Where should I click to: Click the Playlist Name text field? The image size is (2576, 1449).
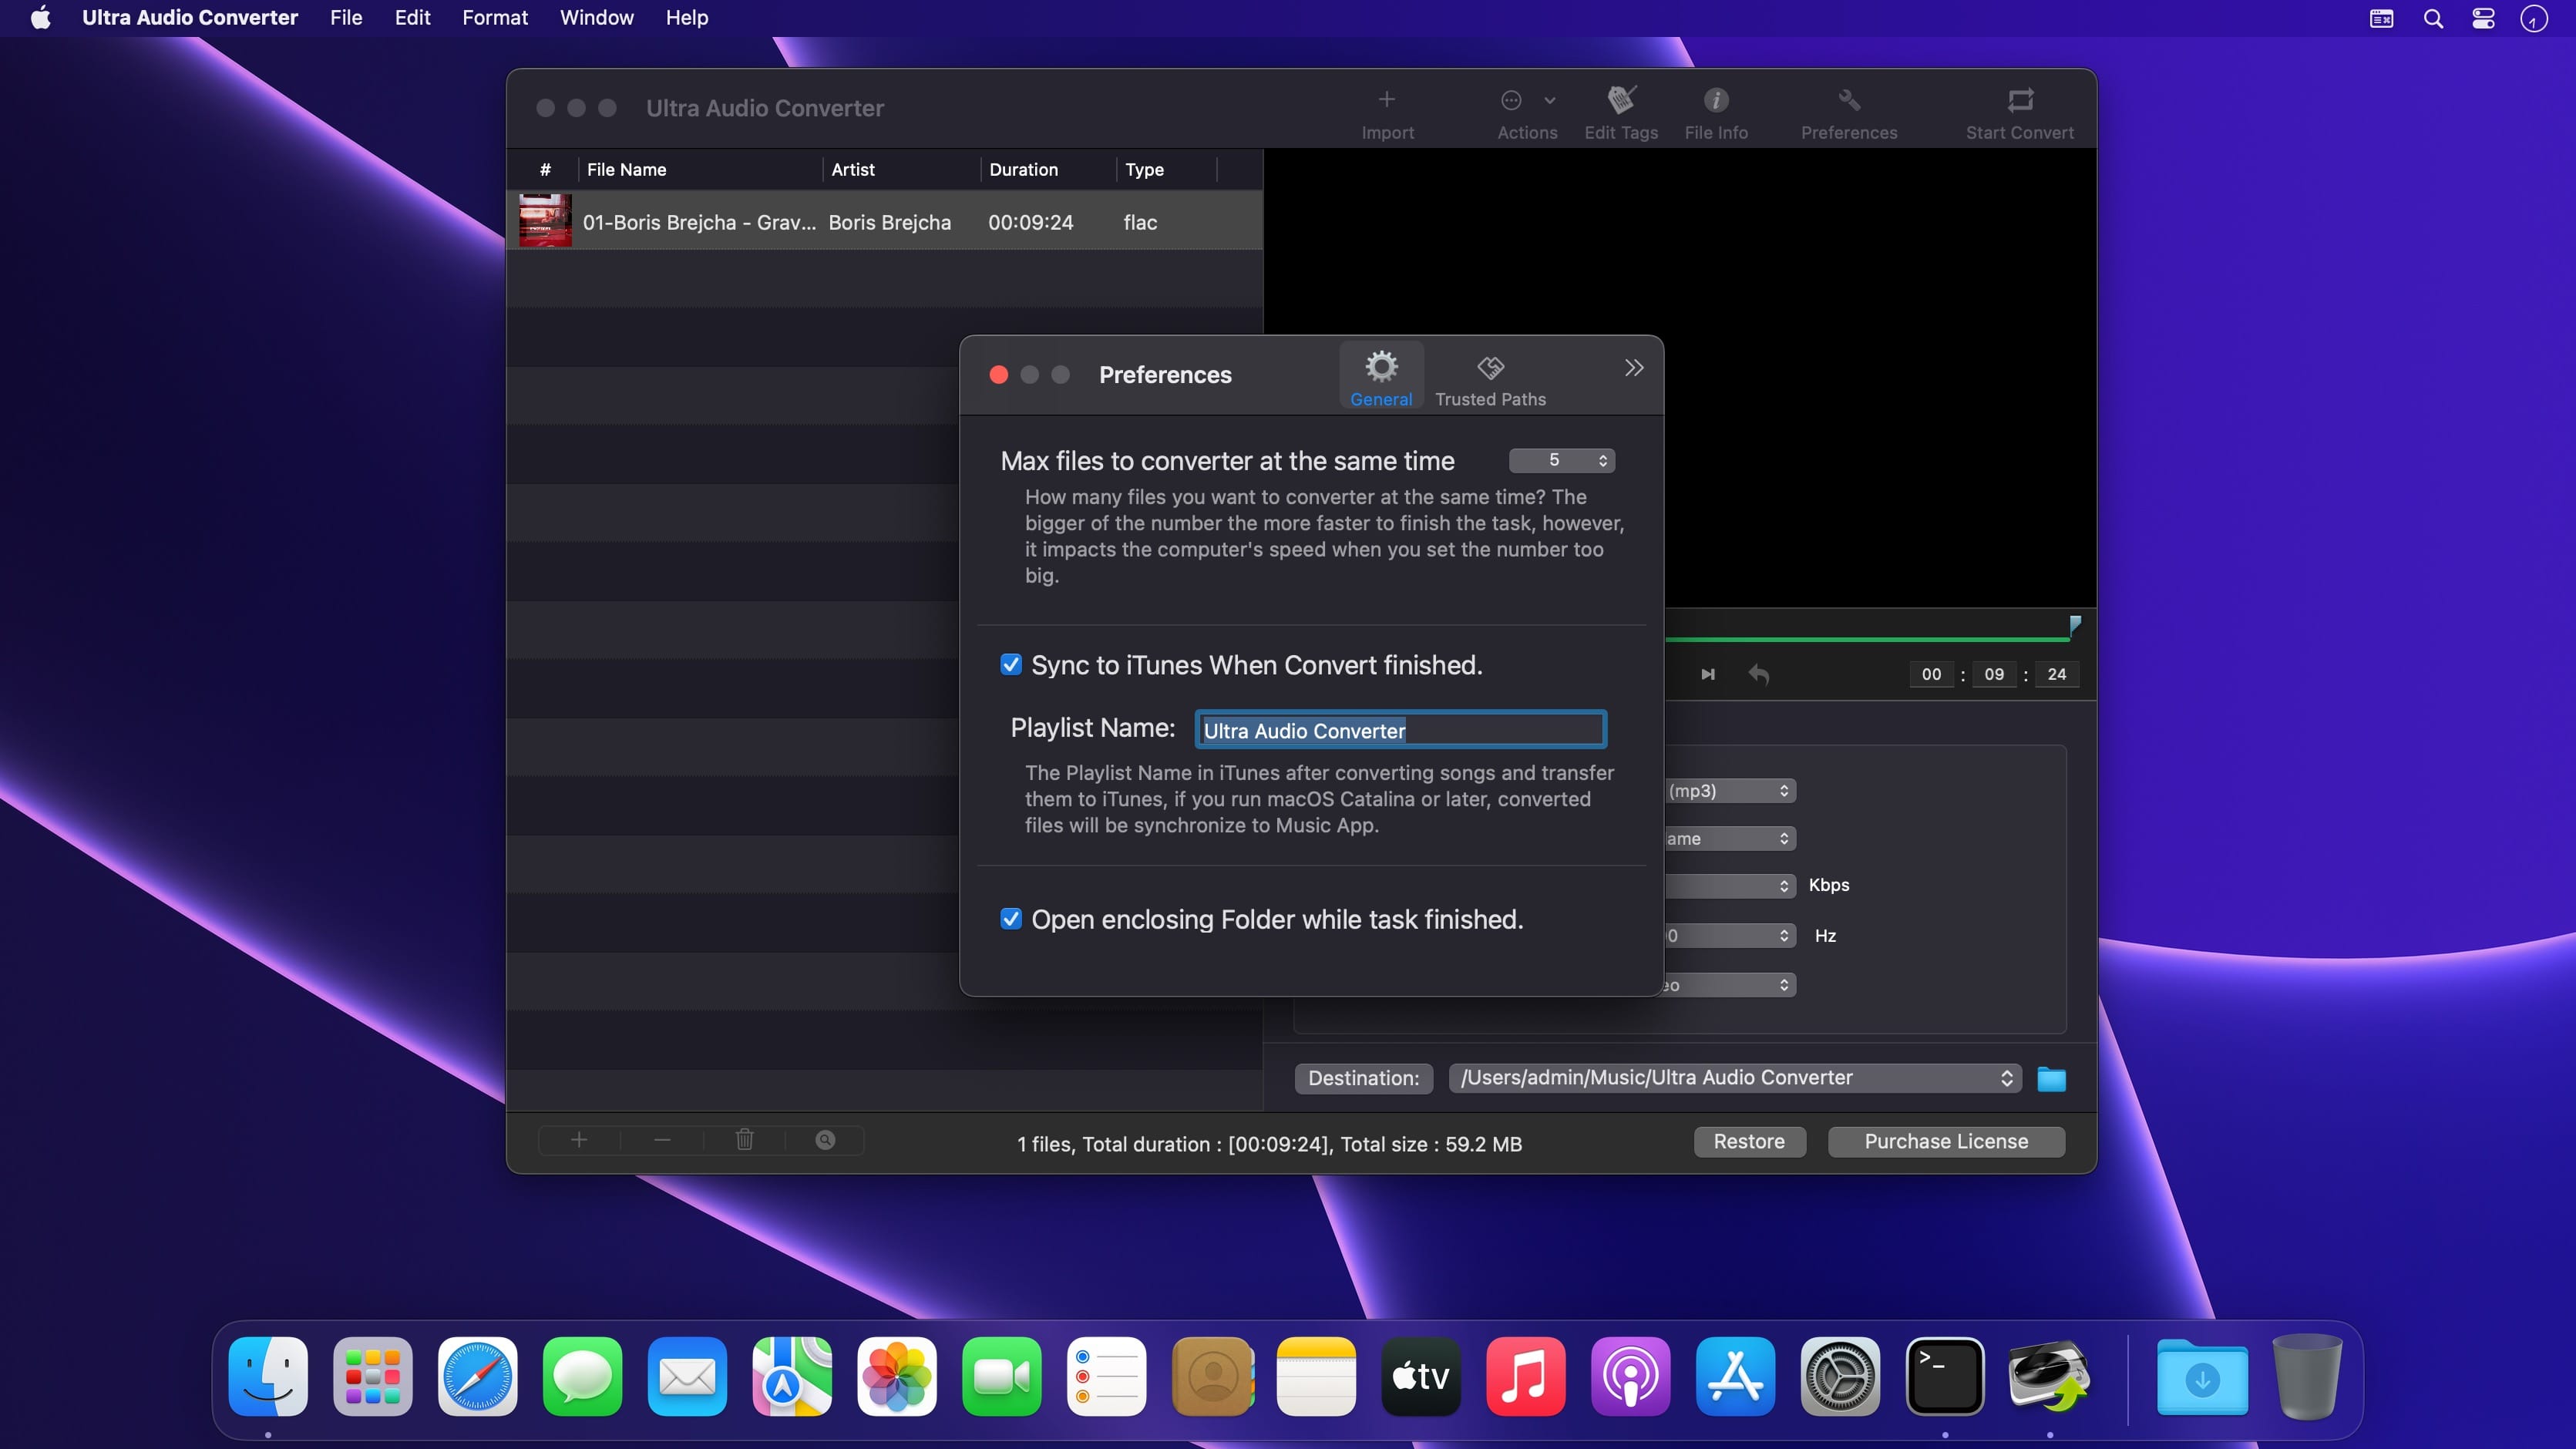(x=1400, y=730)
